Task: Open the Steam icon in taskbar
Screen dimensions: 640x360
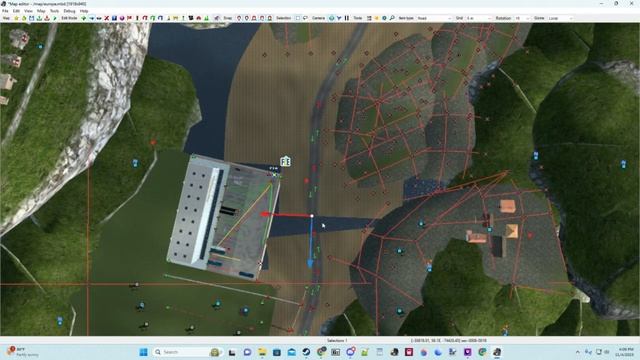Action: (x=306, y=352)
